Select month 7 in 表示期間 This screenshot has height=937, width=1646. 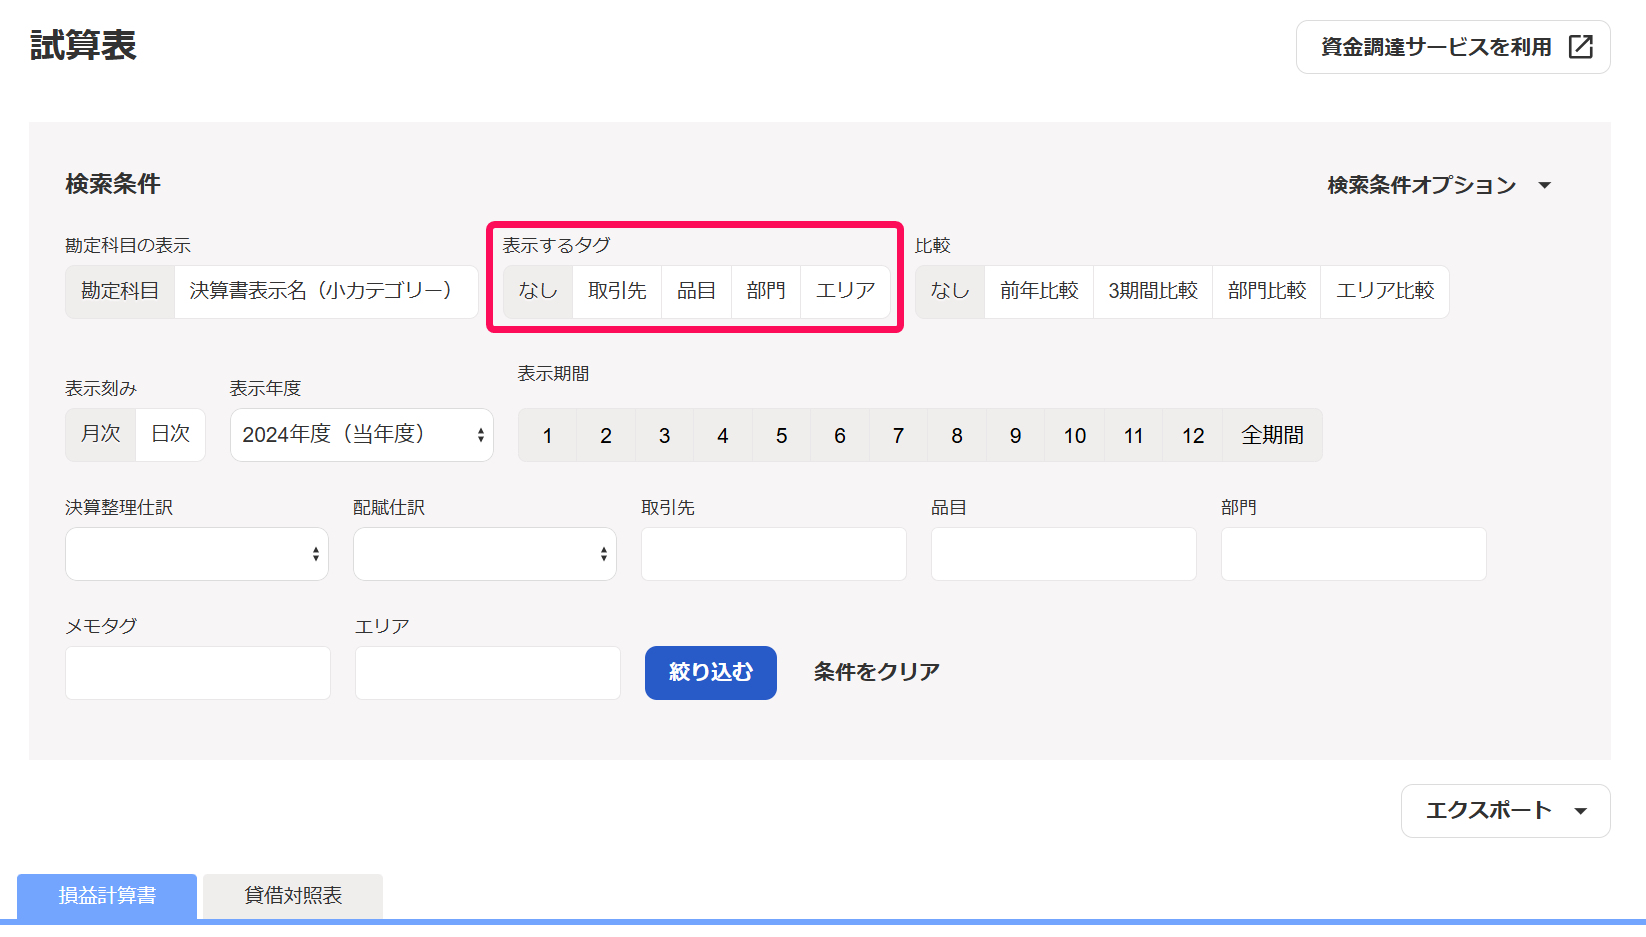tap(898, 435)
